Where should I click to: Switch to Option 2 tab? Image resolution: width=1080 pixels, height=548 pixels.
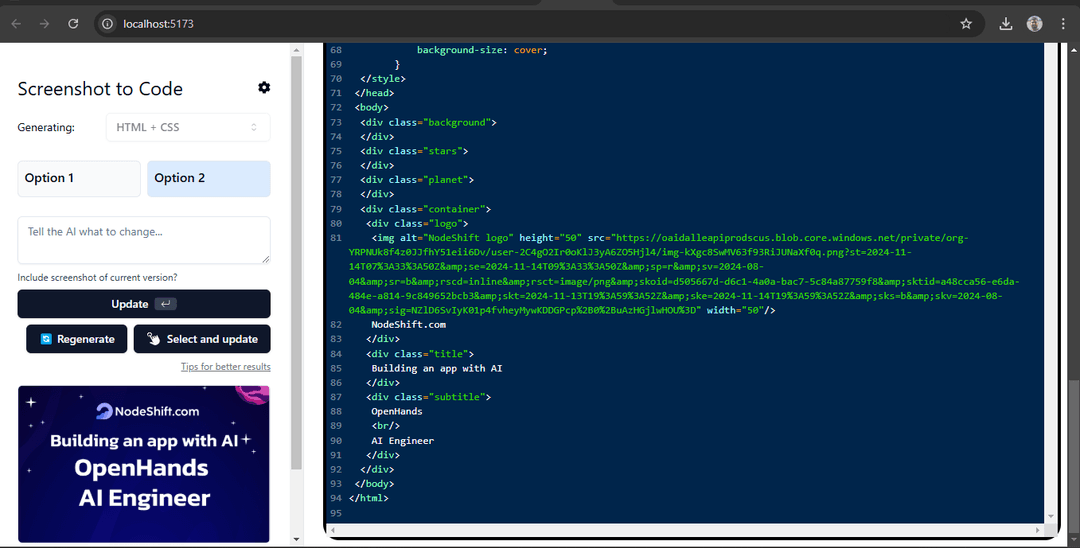pyautogui.click(x=209, y=178)
